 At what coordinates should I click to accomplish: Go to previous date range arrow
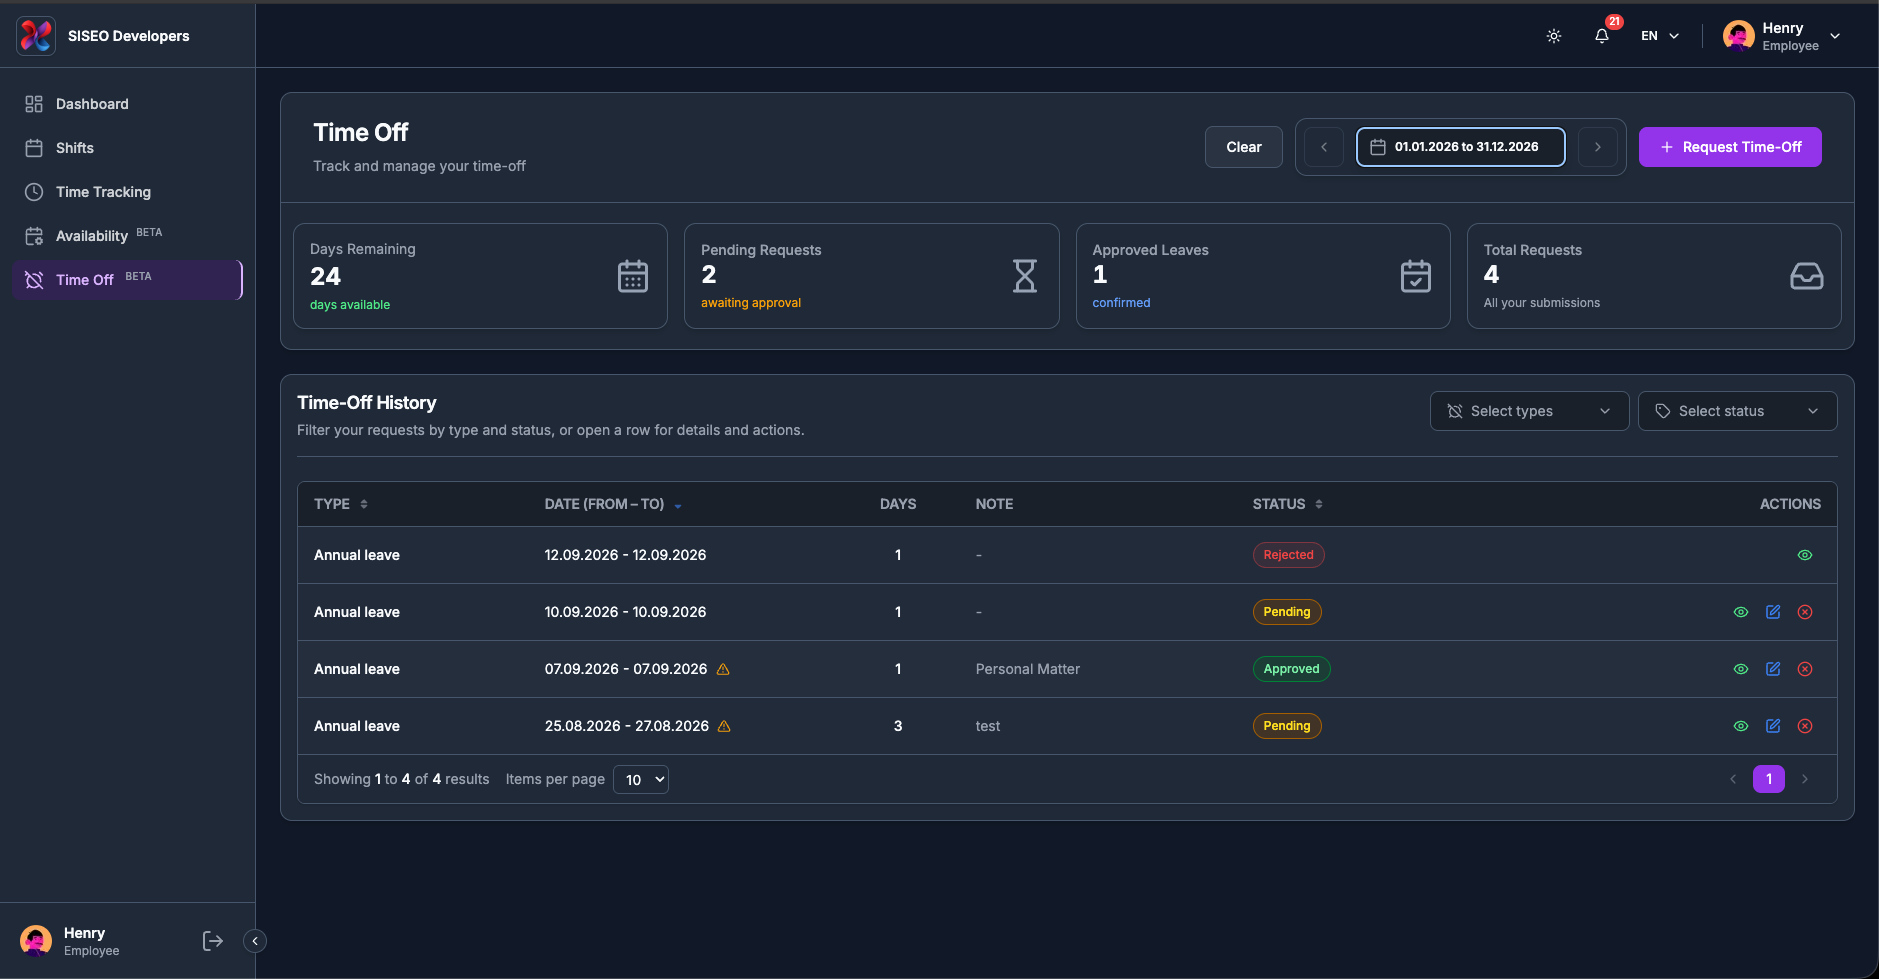[1324, 147]
